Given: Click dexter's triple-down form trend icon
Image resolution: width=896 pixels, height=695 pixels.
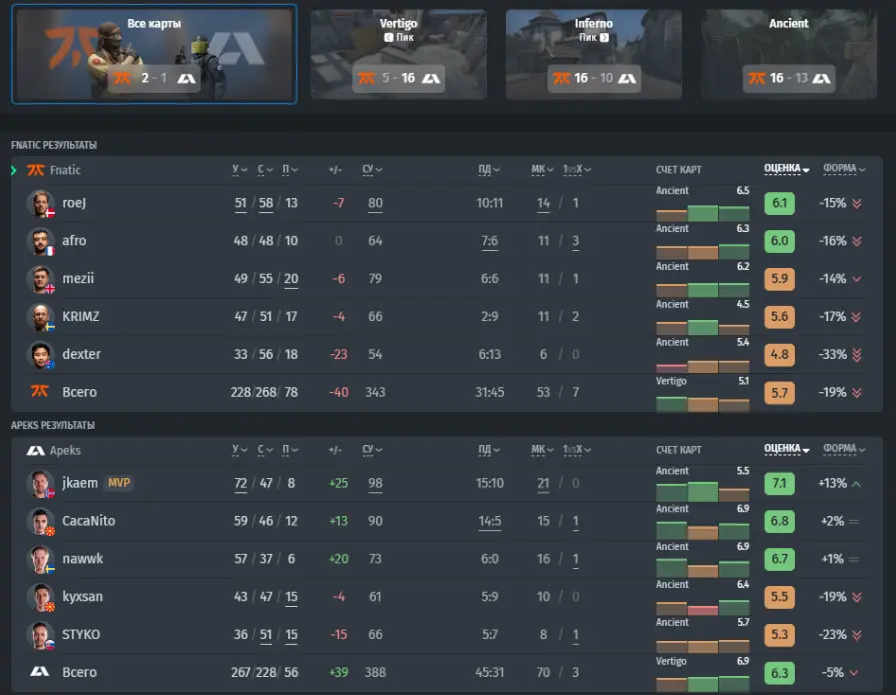Looking at the screenshot, I should tap(857, 355).
